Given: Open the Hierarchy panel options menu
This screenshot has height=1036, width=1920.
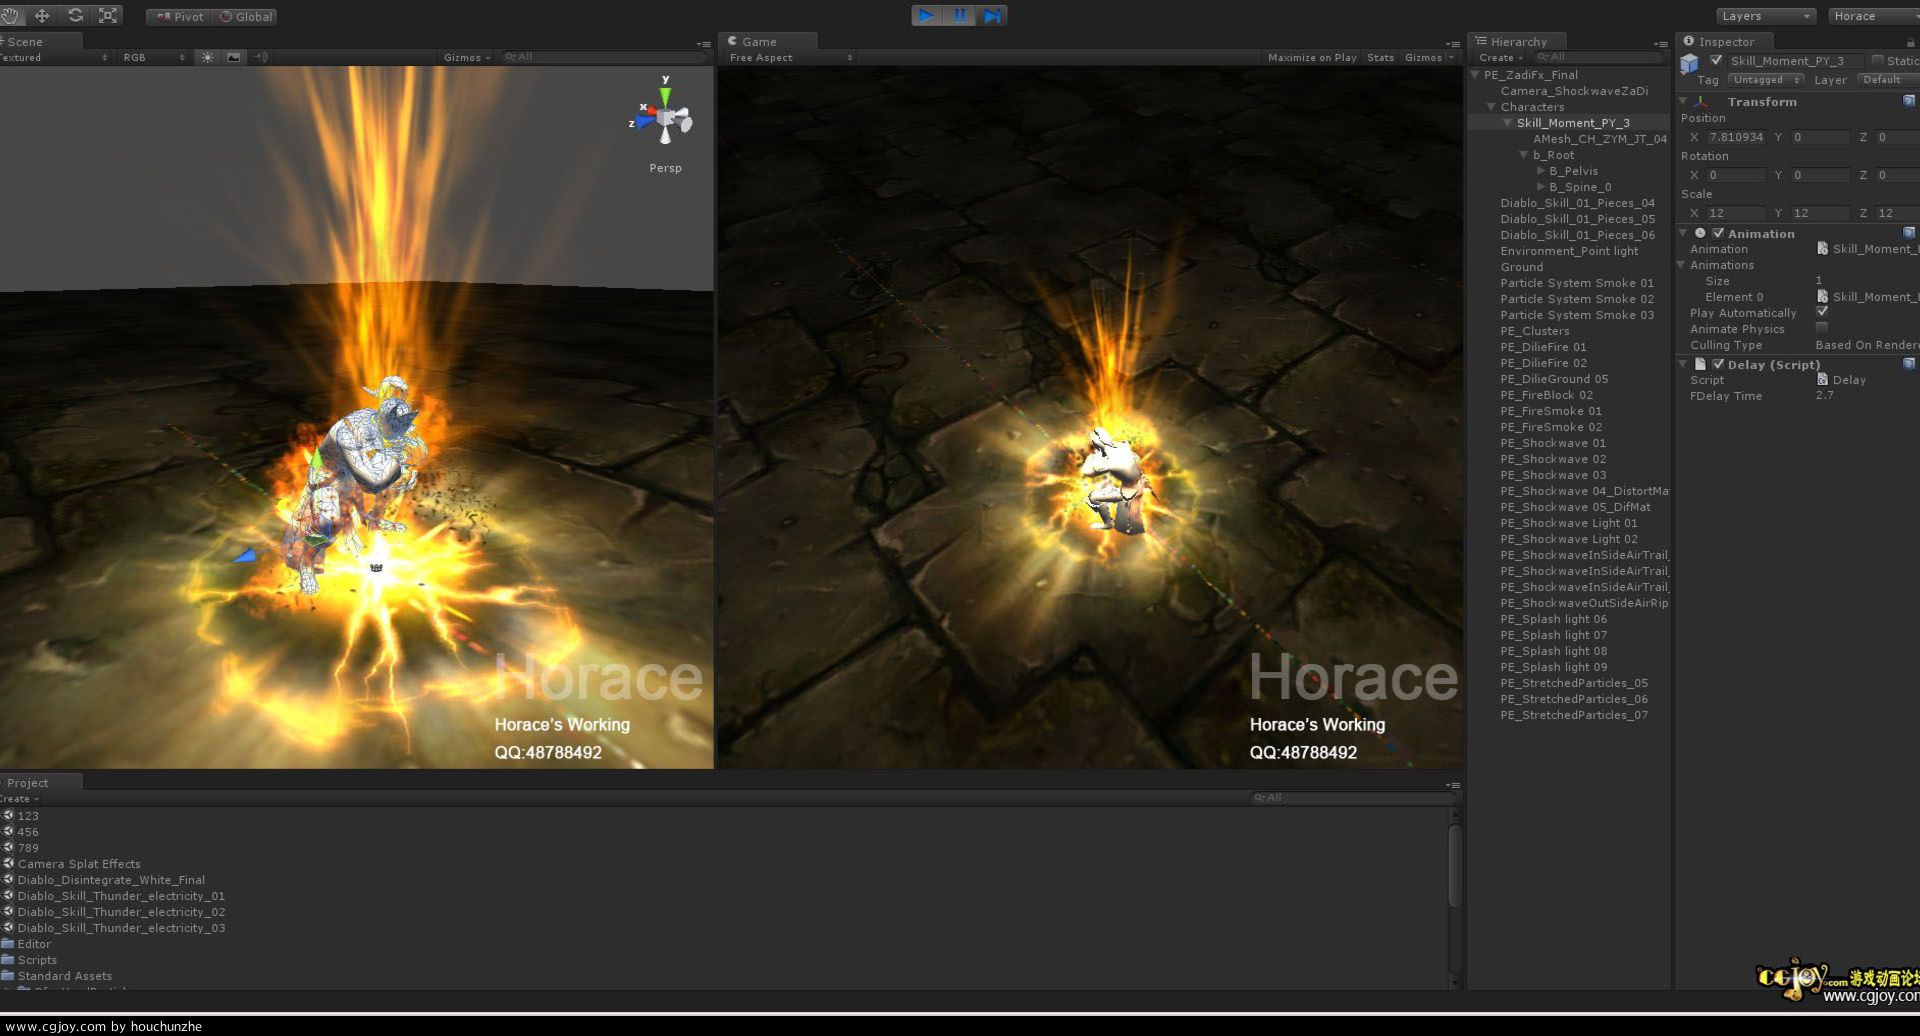Looking at the screenshot, I should [1661, 44].
